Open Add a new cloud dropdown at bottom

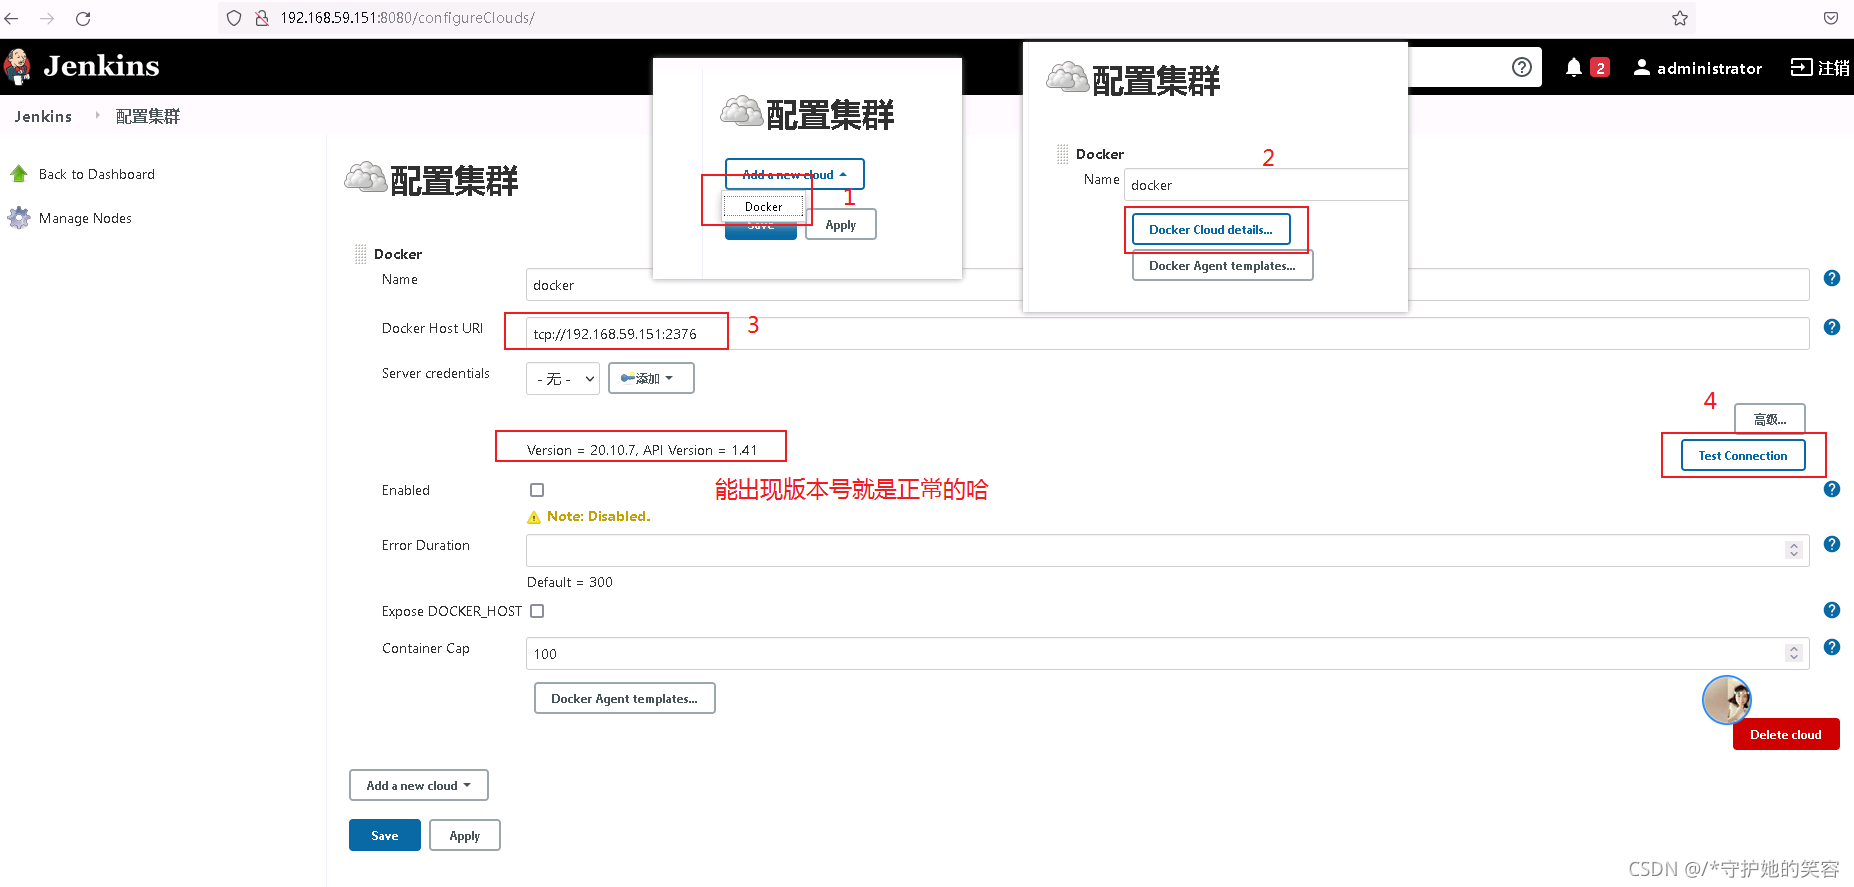coord(419,785)
